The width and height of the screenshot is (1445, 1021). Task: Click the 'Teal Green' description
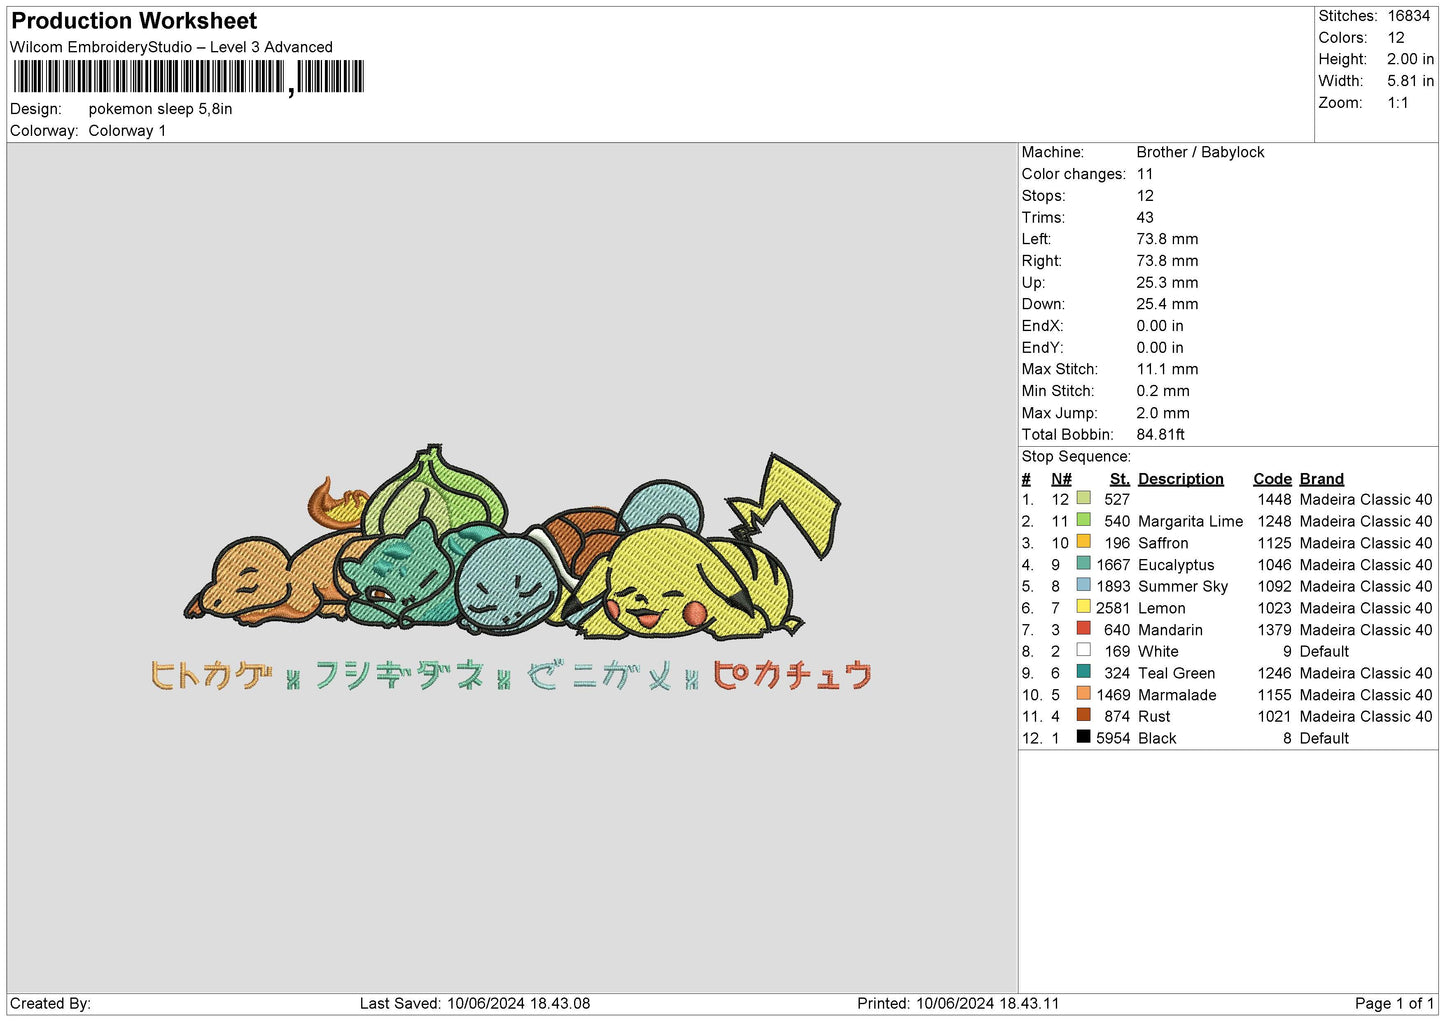(x=1177, y=673)
